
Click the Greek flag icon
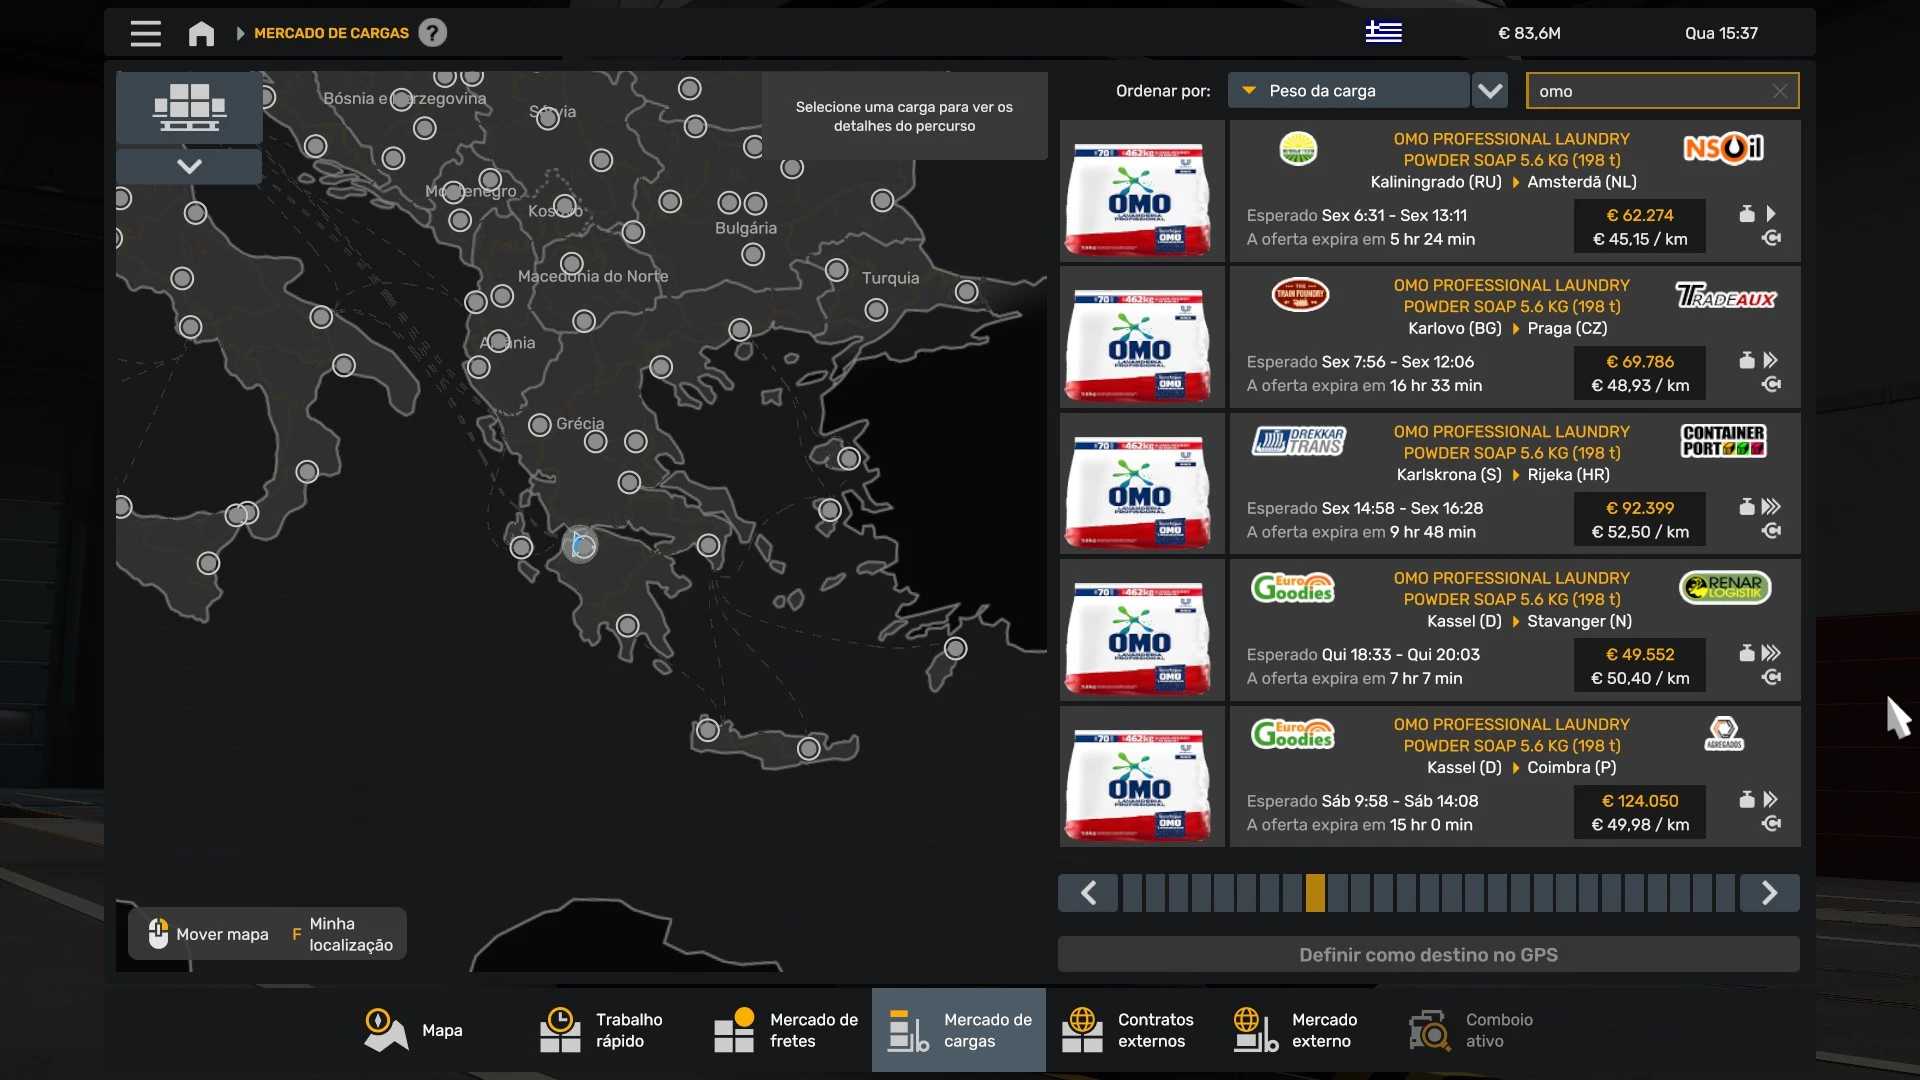pos(1383,32)
